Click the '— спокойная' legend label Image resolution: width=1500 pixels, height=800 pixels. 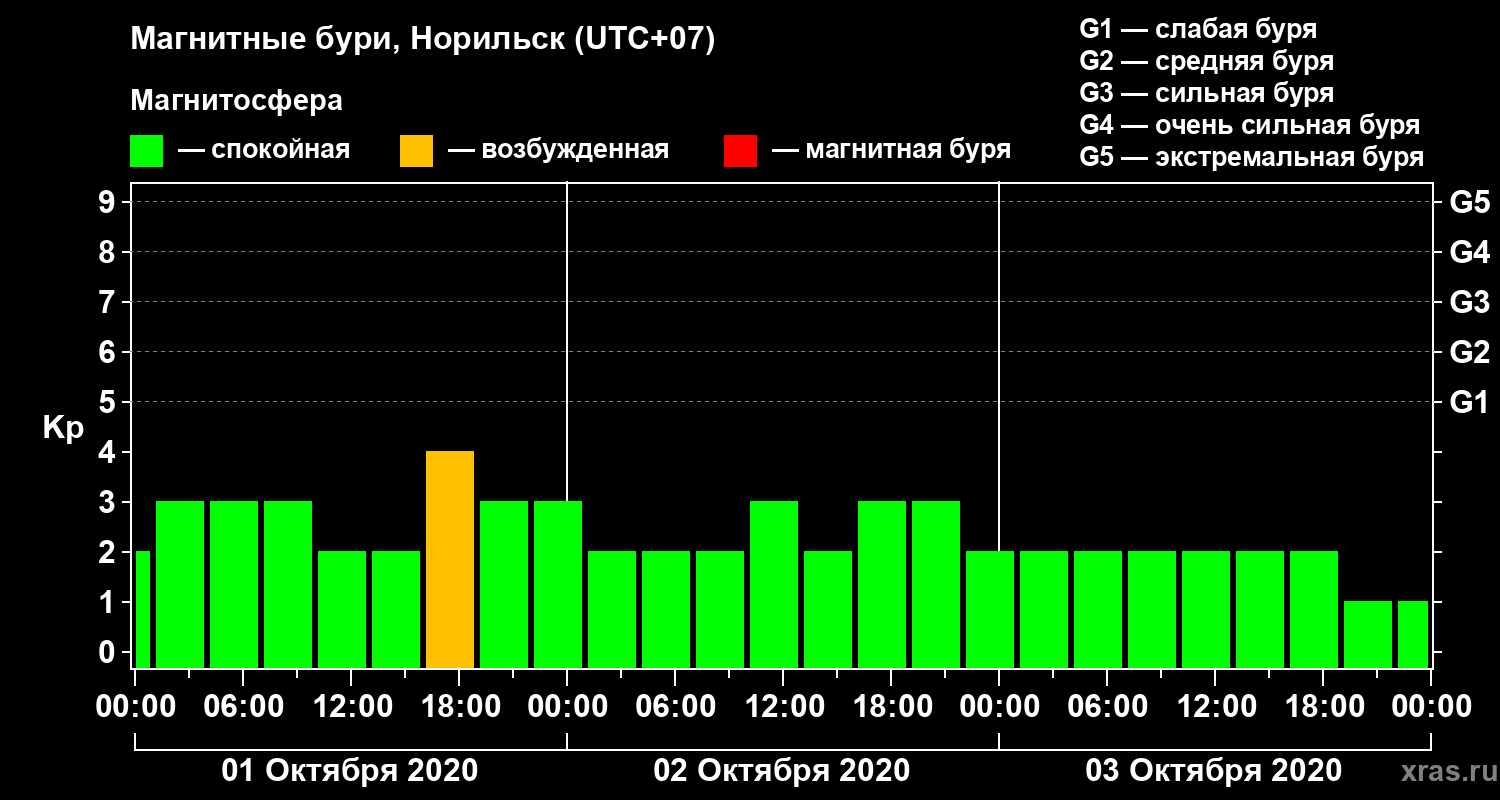pos(264,150)
